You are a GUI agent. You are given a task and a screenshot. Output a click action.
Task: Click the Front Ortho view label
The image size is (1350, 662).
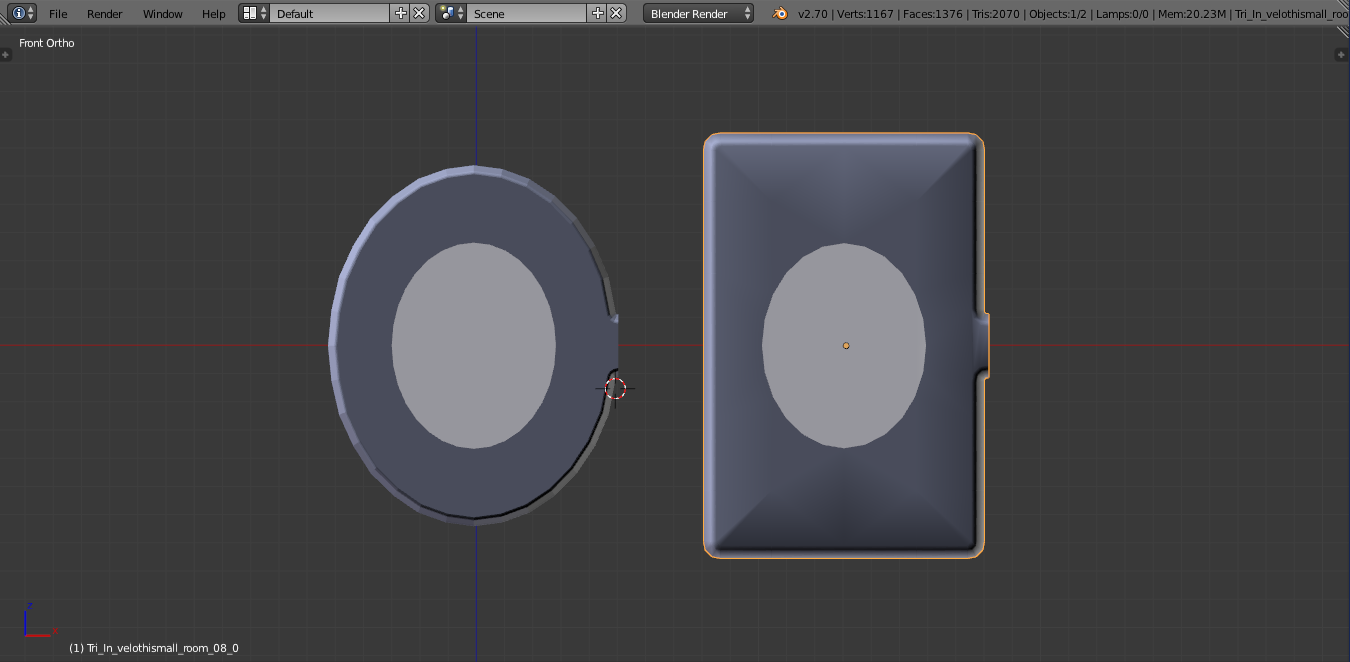coord(47,43)
